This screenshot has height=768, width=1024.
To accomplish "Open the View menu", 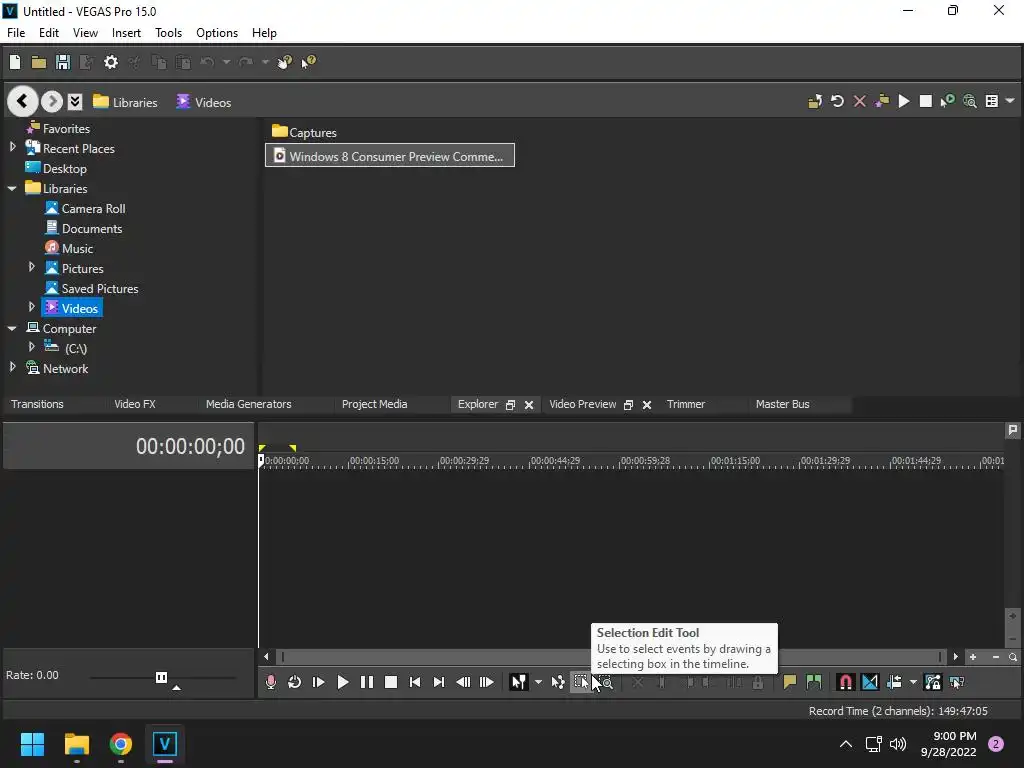I will (x=85, y=33).
